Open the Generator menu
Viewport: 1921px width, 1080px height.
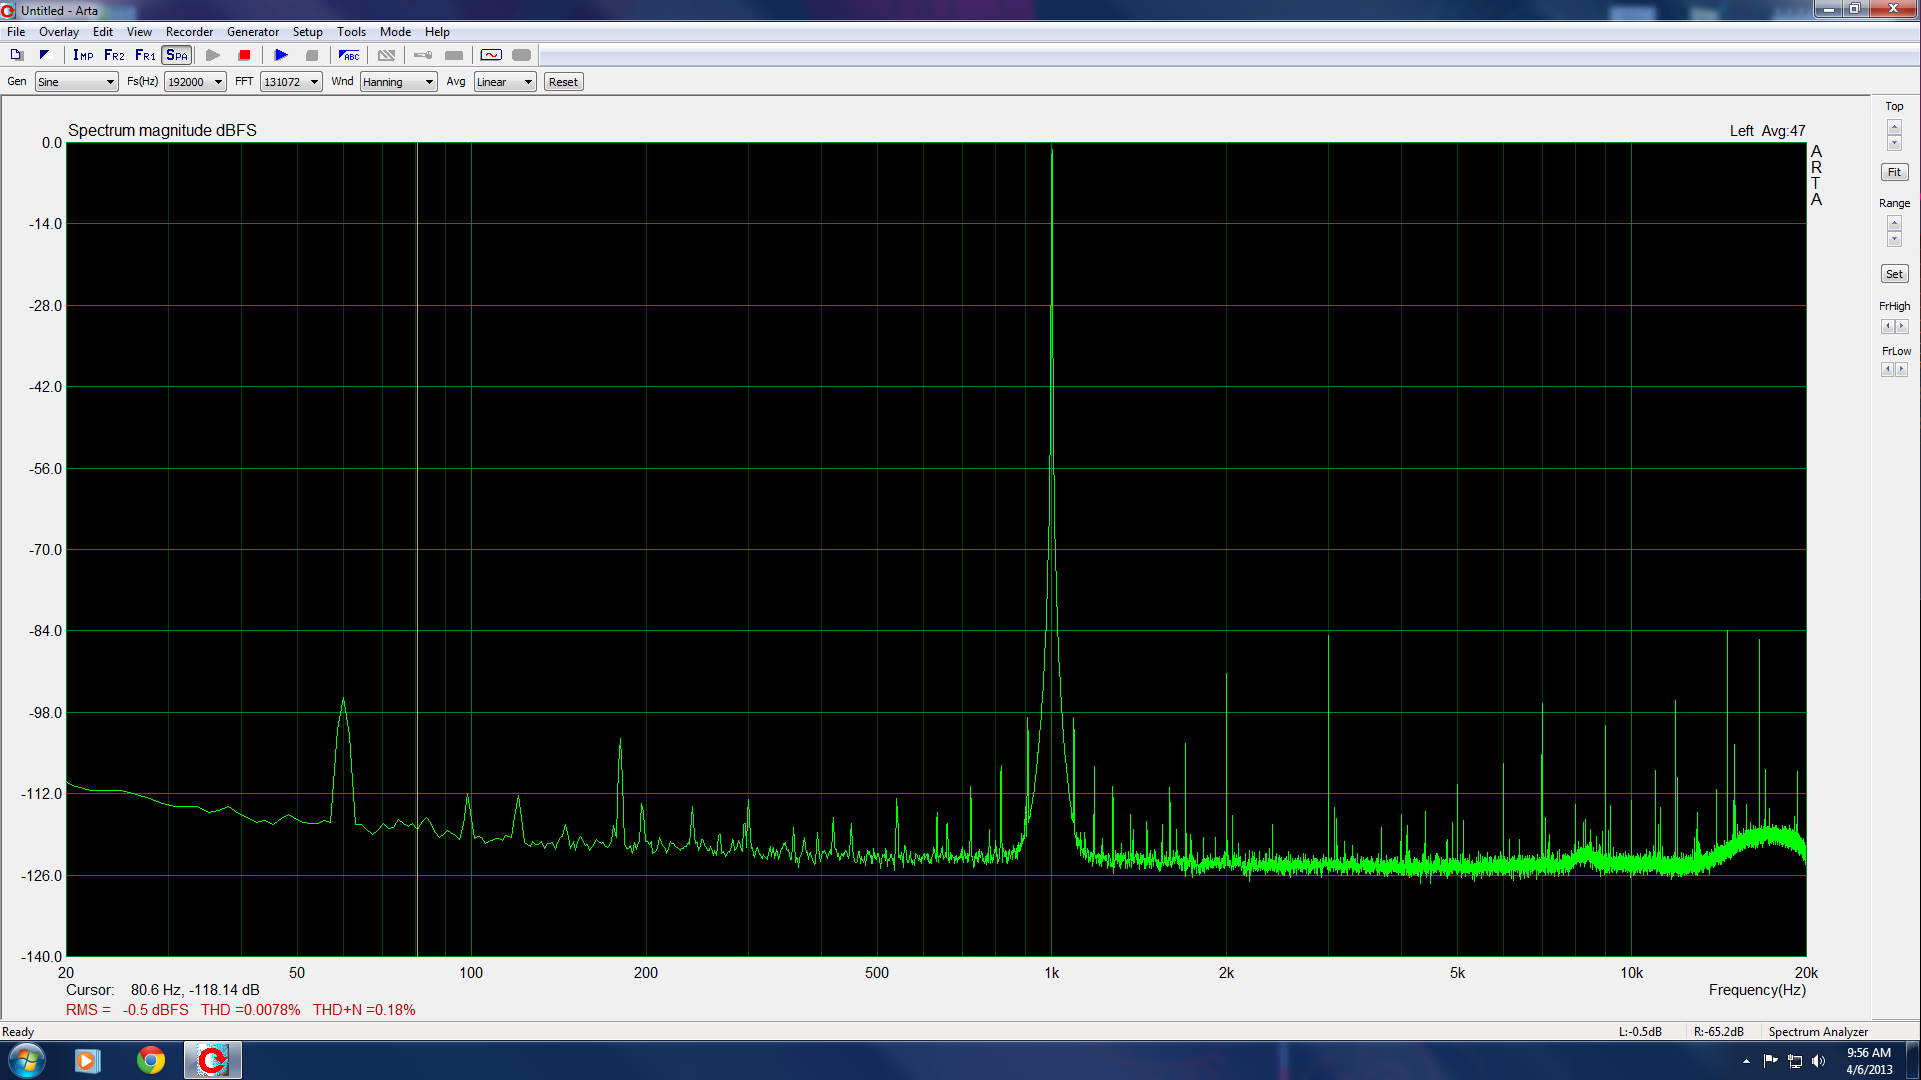[x=253, y=32]
